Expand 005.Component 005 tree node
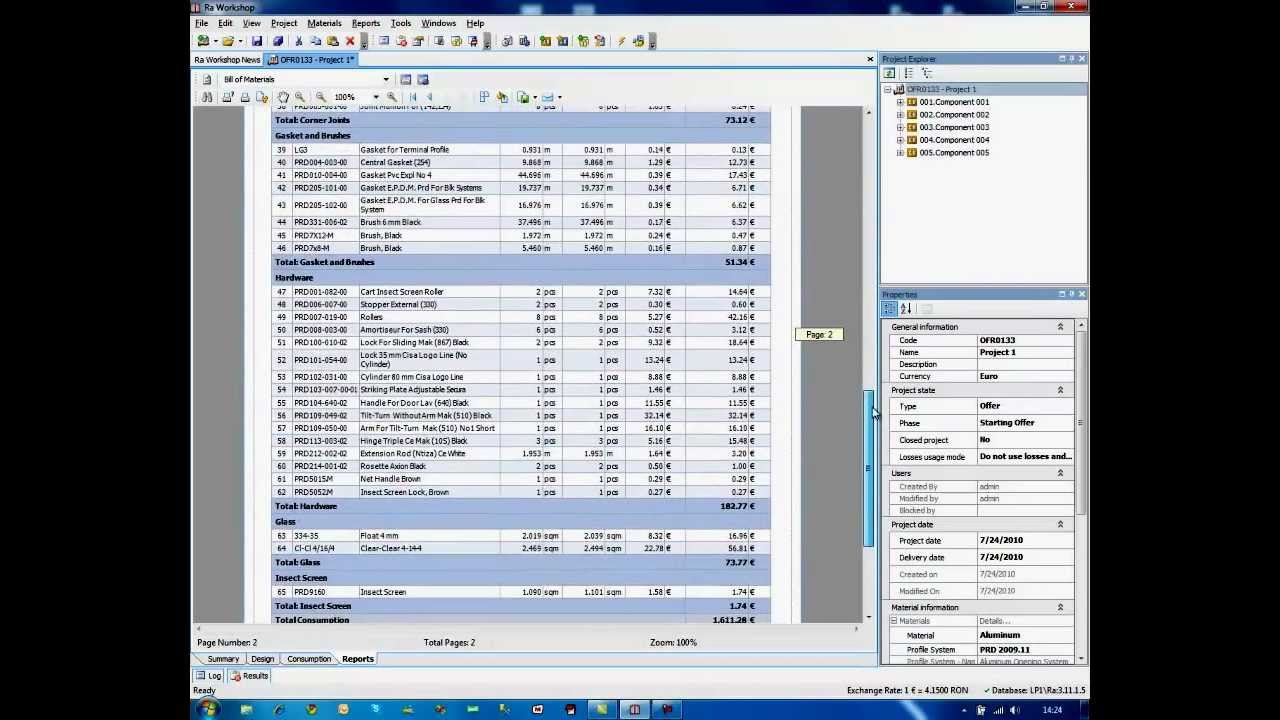The image size is (1280, 720). [900, 153]
